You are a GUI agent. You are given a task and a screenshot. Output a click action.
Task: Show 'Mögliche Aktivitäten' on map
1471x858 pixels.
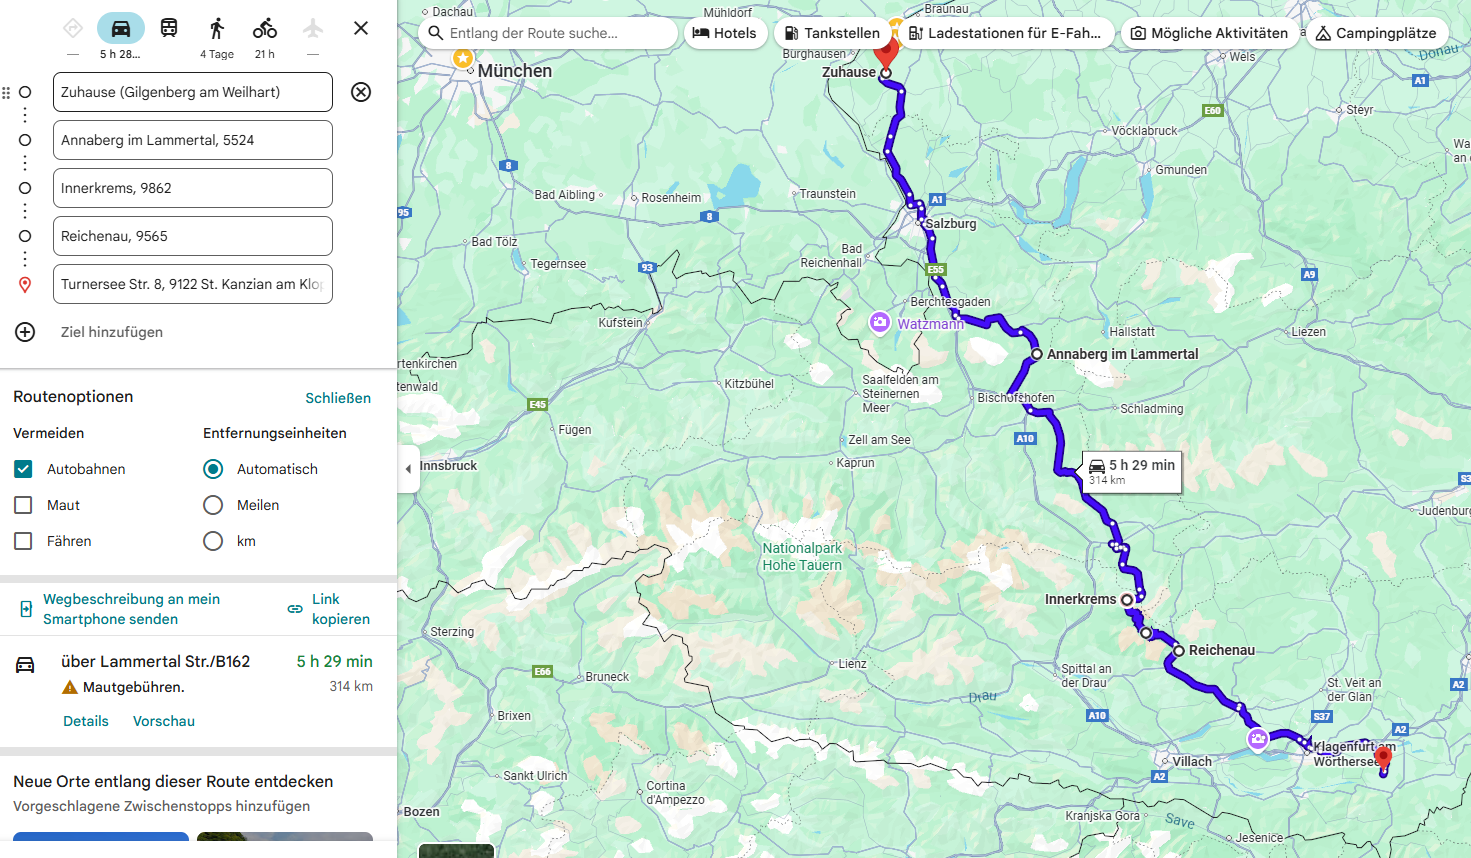click(1209, 33)
